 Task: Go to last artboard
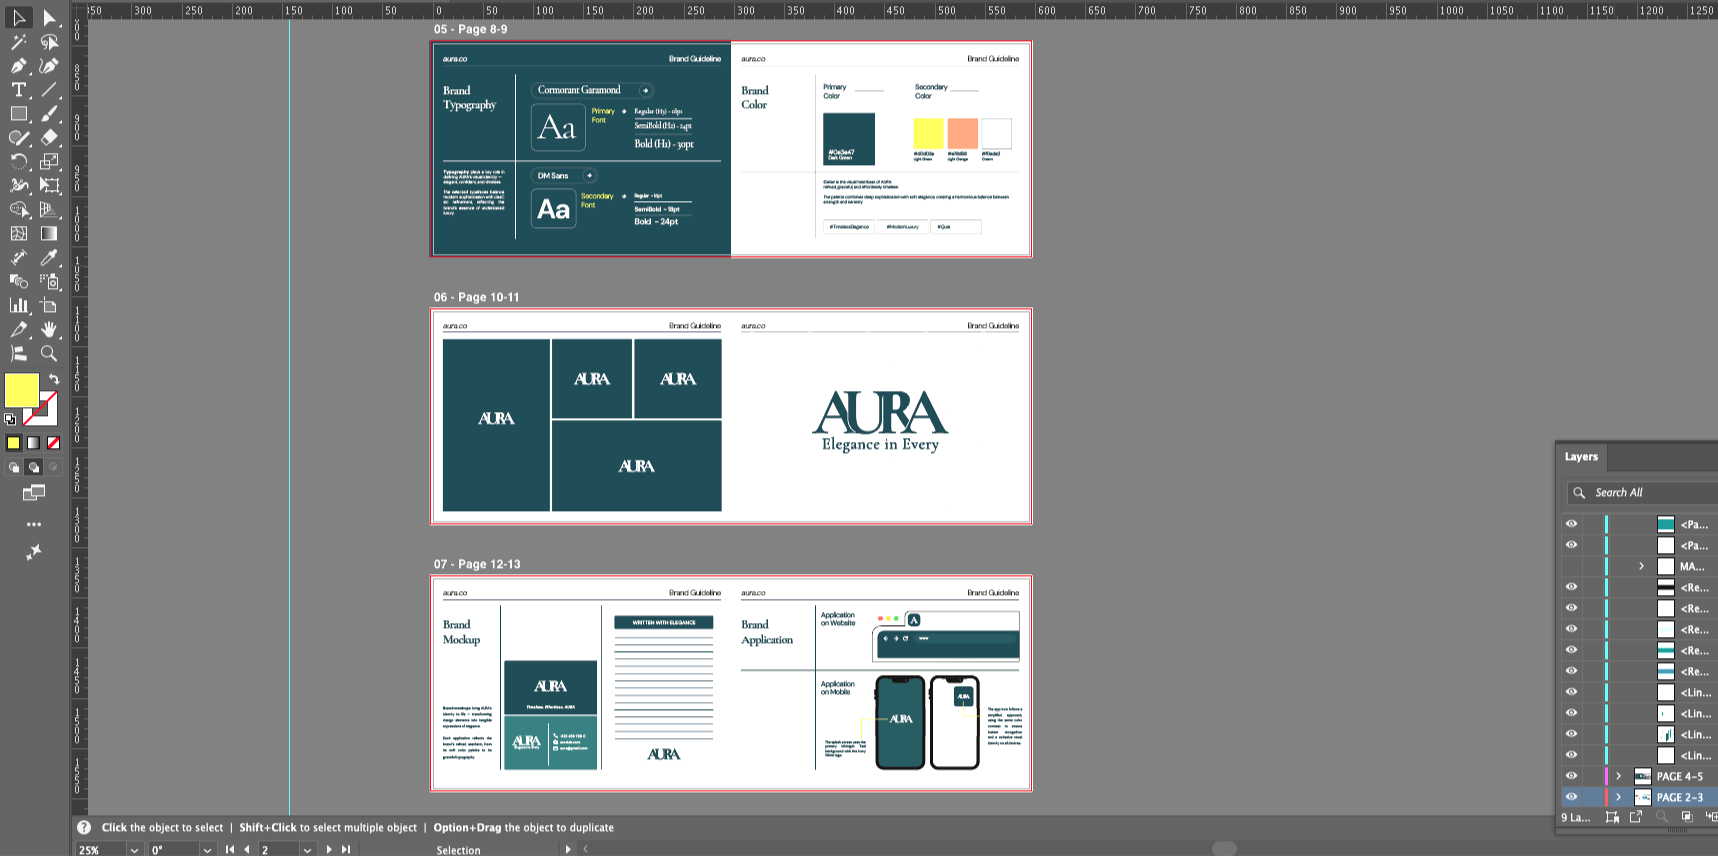pos(346,850)
